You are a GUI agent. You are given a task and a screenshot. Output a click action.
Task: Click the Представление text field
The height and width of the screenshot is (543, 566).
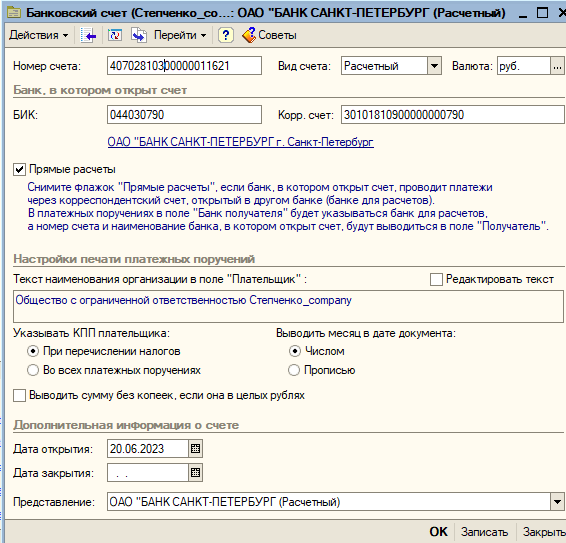click(x=329, y=501)
